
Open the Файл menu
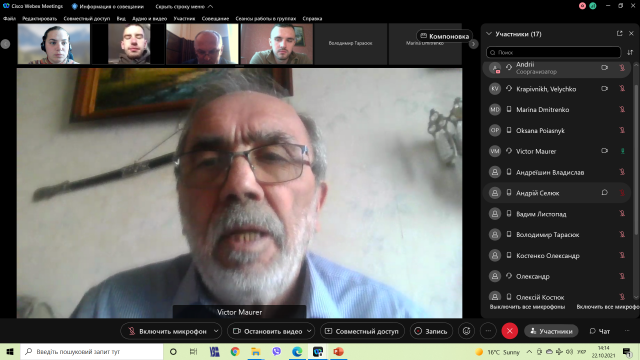point(9,18)
